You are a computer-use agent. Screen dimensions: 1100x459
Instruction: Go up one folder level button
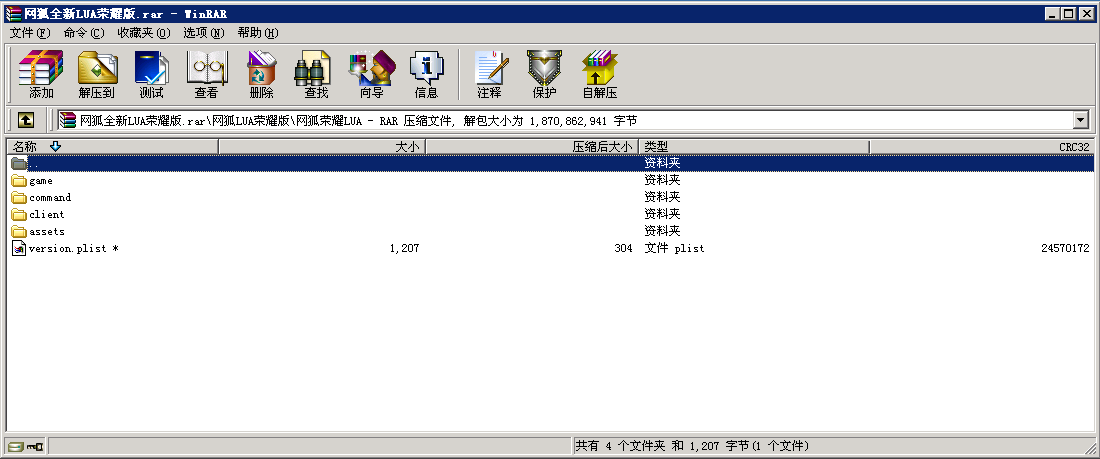pyautogui.click(x=26, y=120)
